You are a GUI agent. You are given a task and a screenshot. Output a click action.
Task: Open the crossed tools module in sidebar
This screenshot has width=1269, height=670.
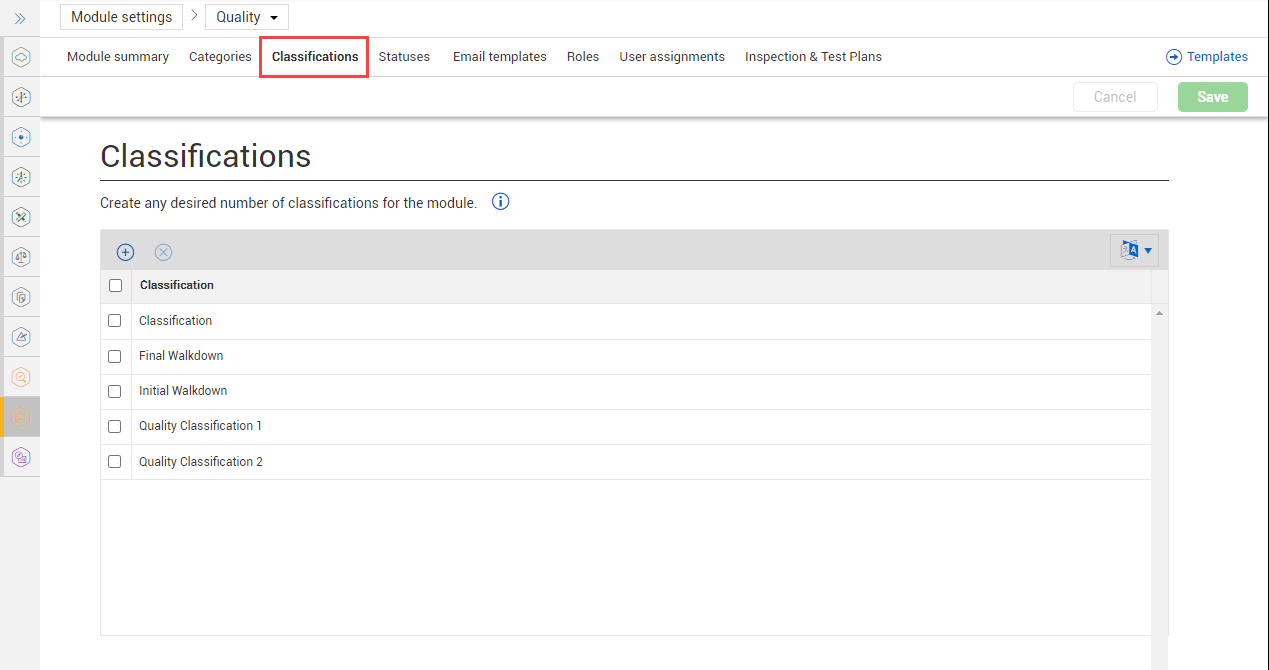click(21, 217)
